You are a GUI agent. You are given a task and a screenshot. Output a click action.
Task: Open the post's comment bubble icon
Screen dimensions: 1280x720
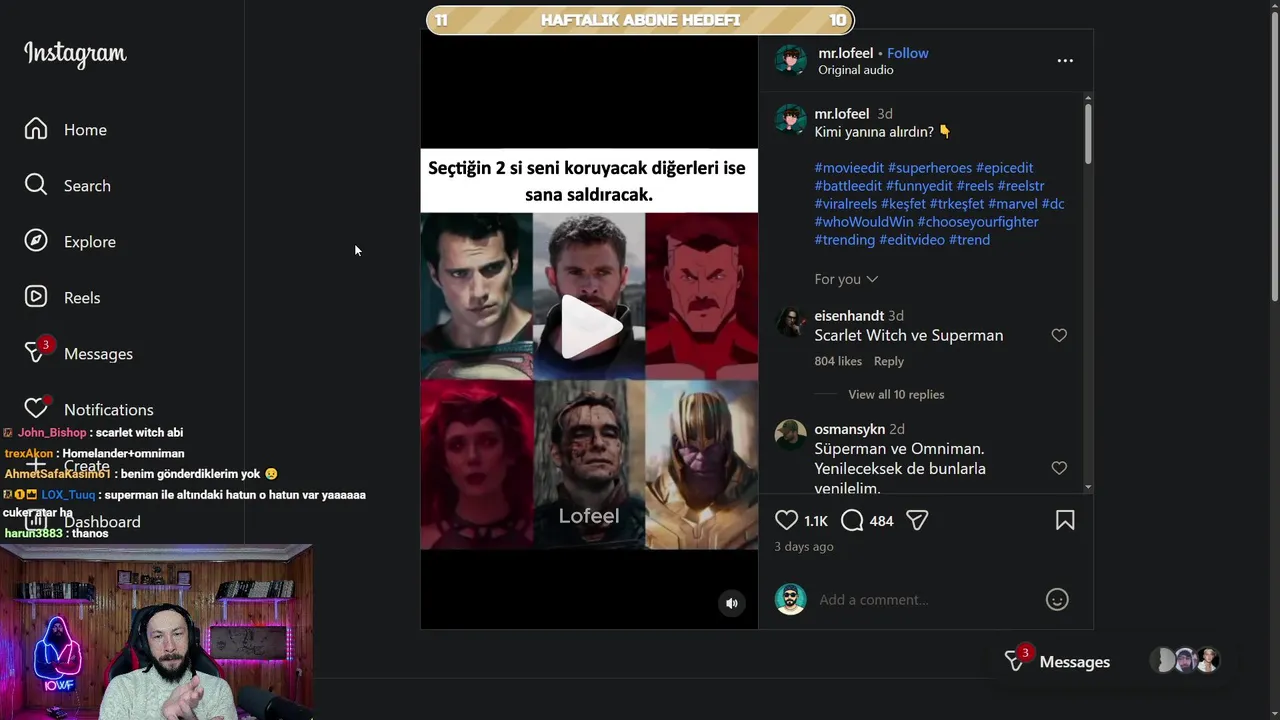coord(852,520)
